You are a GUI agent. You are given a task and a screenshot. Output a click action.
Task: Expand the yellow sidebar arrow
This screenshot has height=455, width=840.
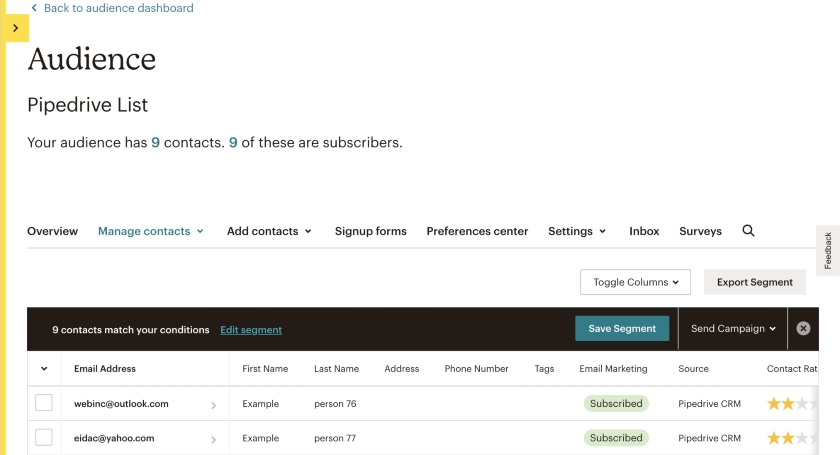[x=15, y=28]
